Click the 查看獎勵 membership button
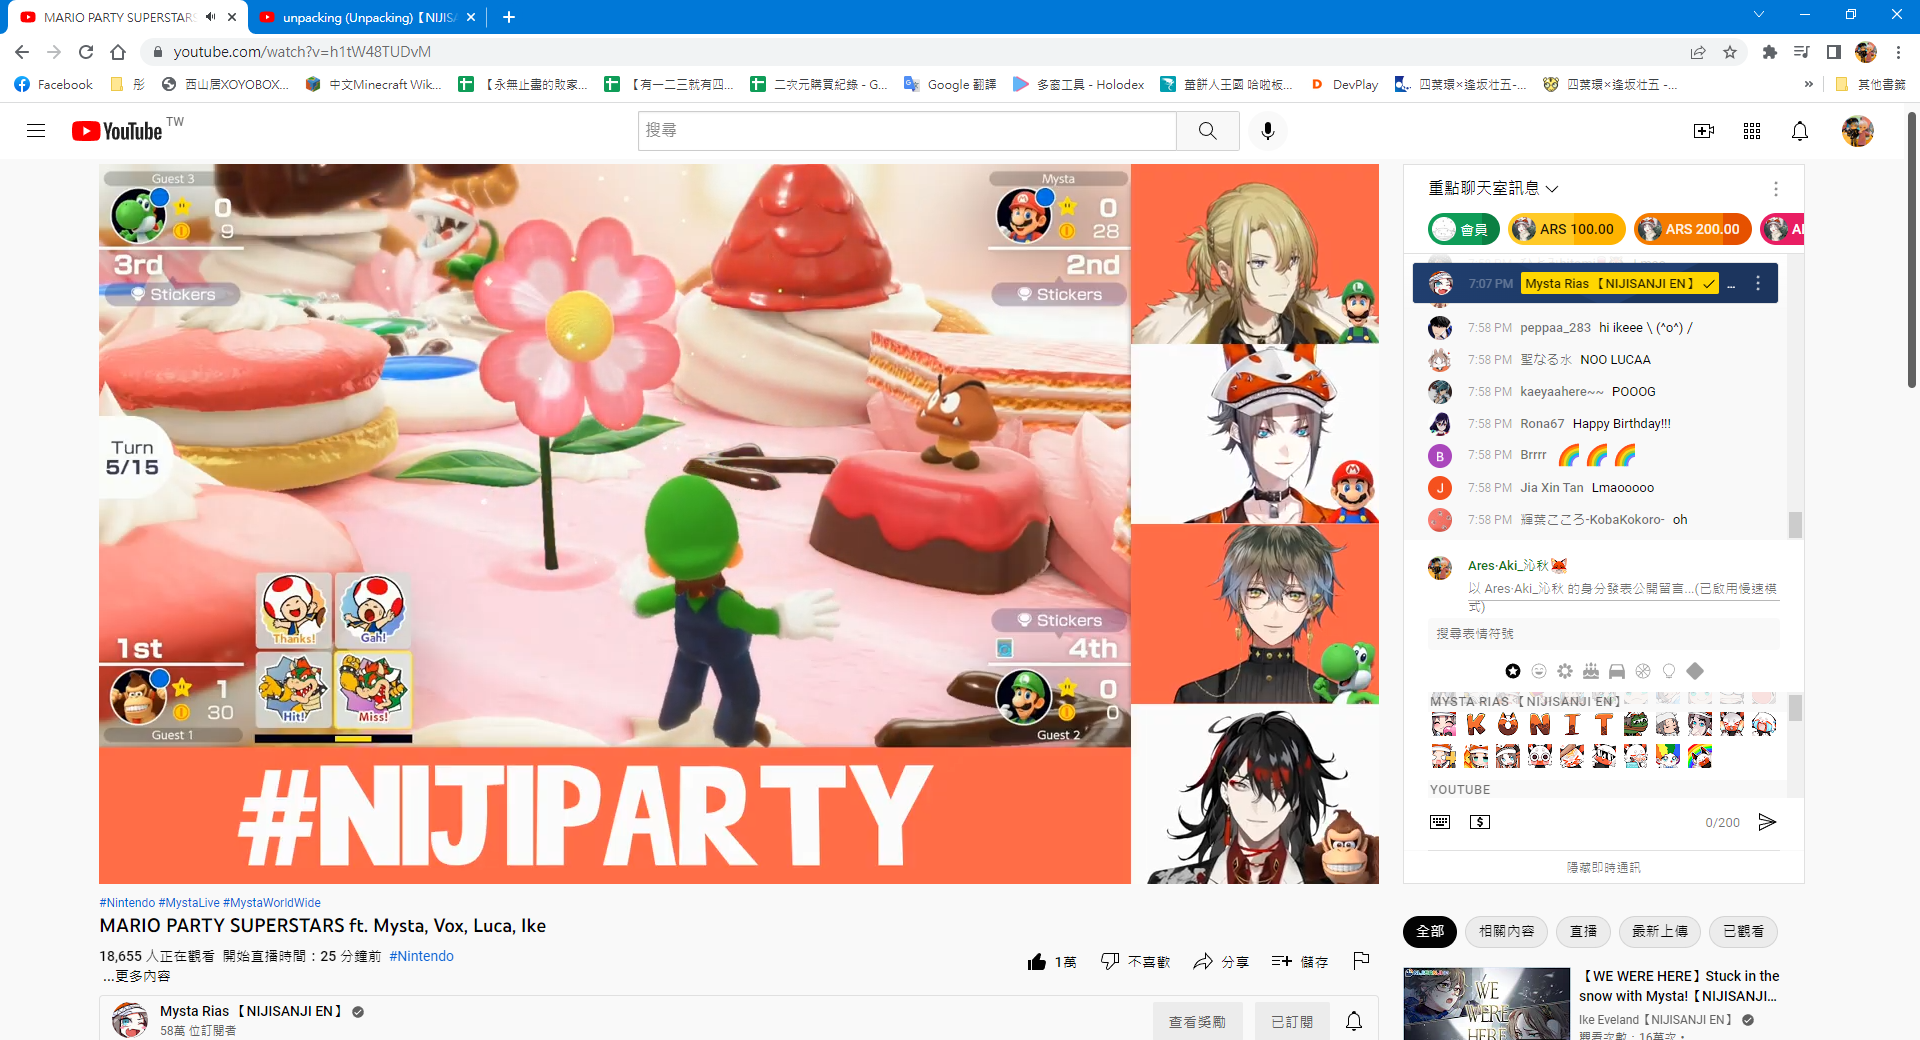 1197,1021
